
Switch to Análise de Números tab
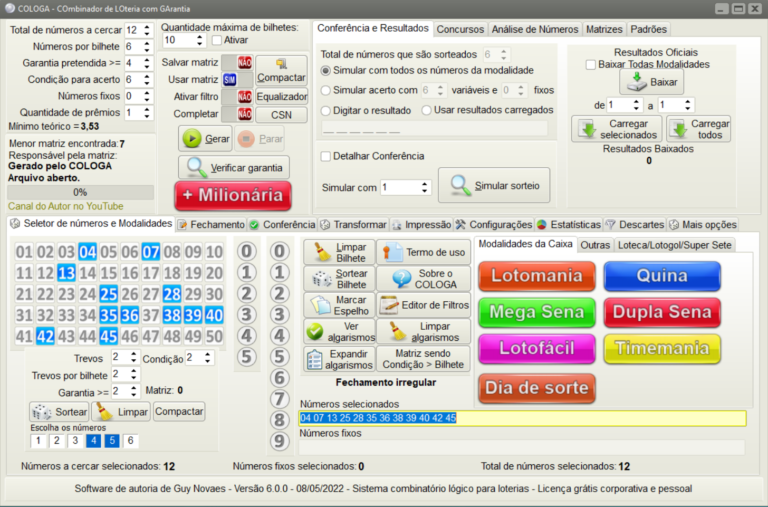pos(535,29)
